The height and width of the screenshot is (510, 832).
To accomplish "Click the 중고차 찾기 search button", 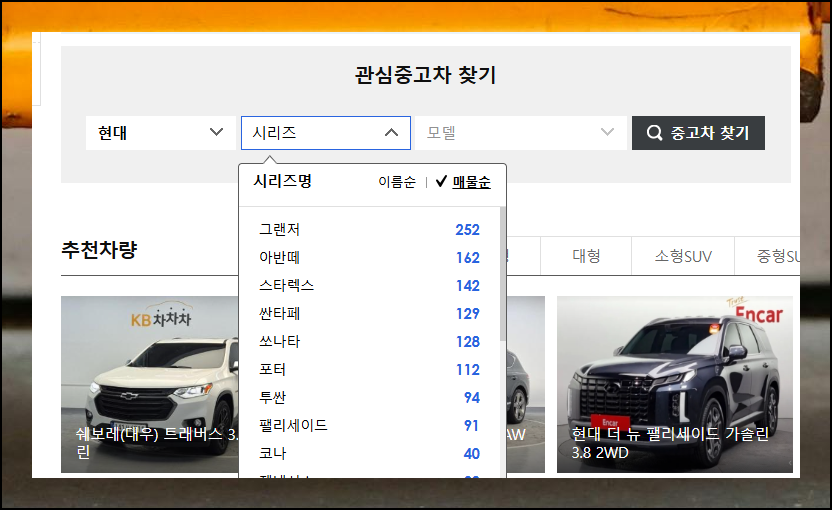I will [698, 133].
